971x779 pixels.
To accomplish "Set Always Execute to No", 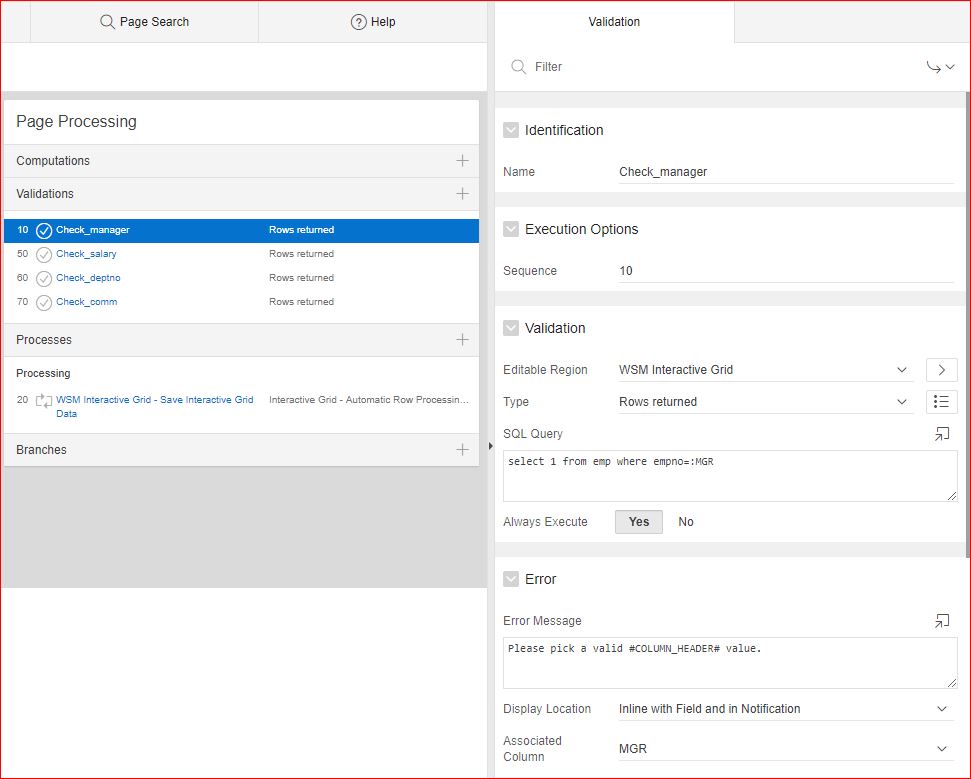I will (686, 522).
